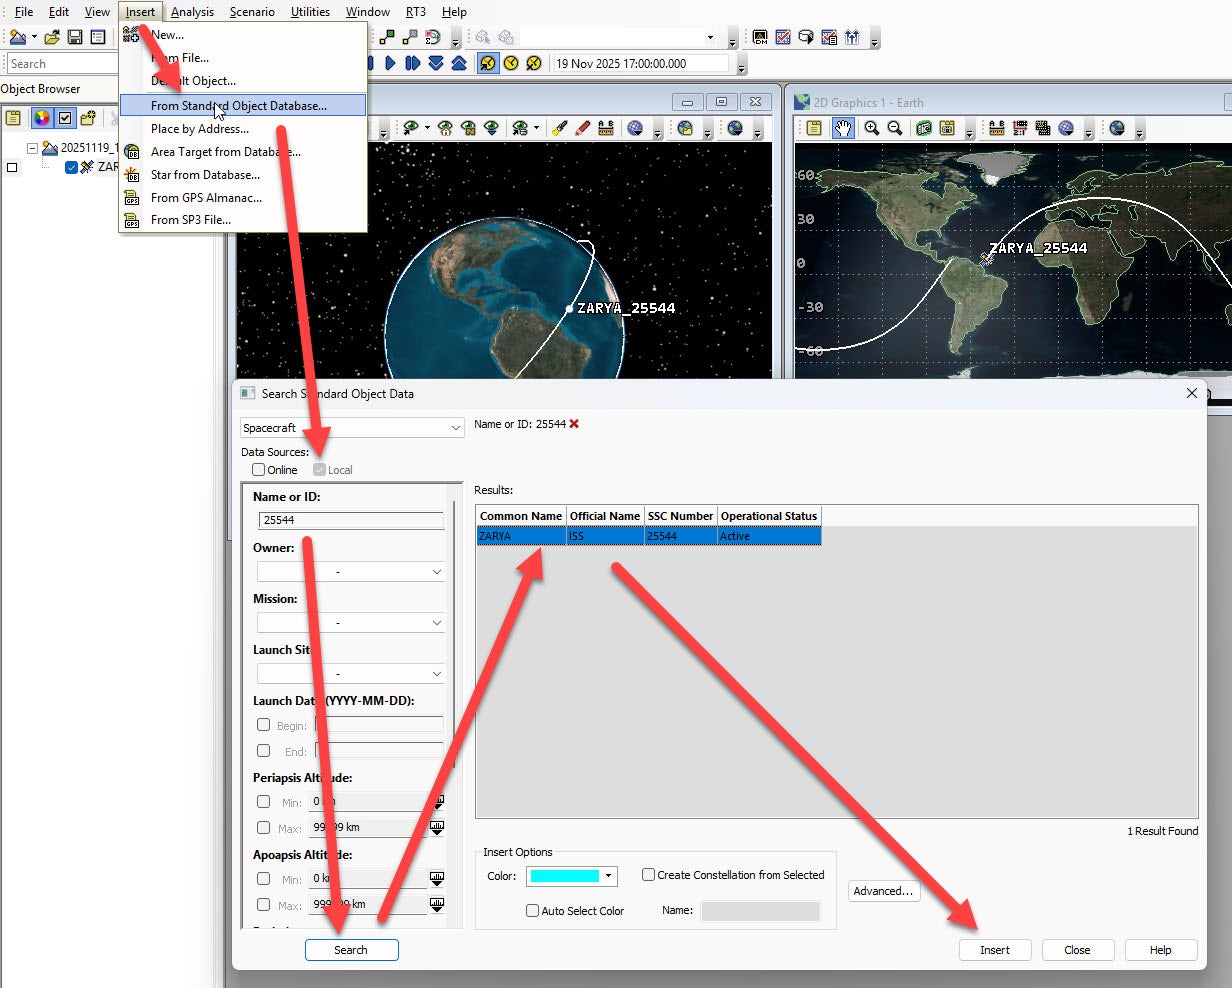Click the 2D measure ruler icon
This screenshot has height=988, width=1232.
[x=996, y=128]
